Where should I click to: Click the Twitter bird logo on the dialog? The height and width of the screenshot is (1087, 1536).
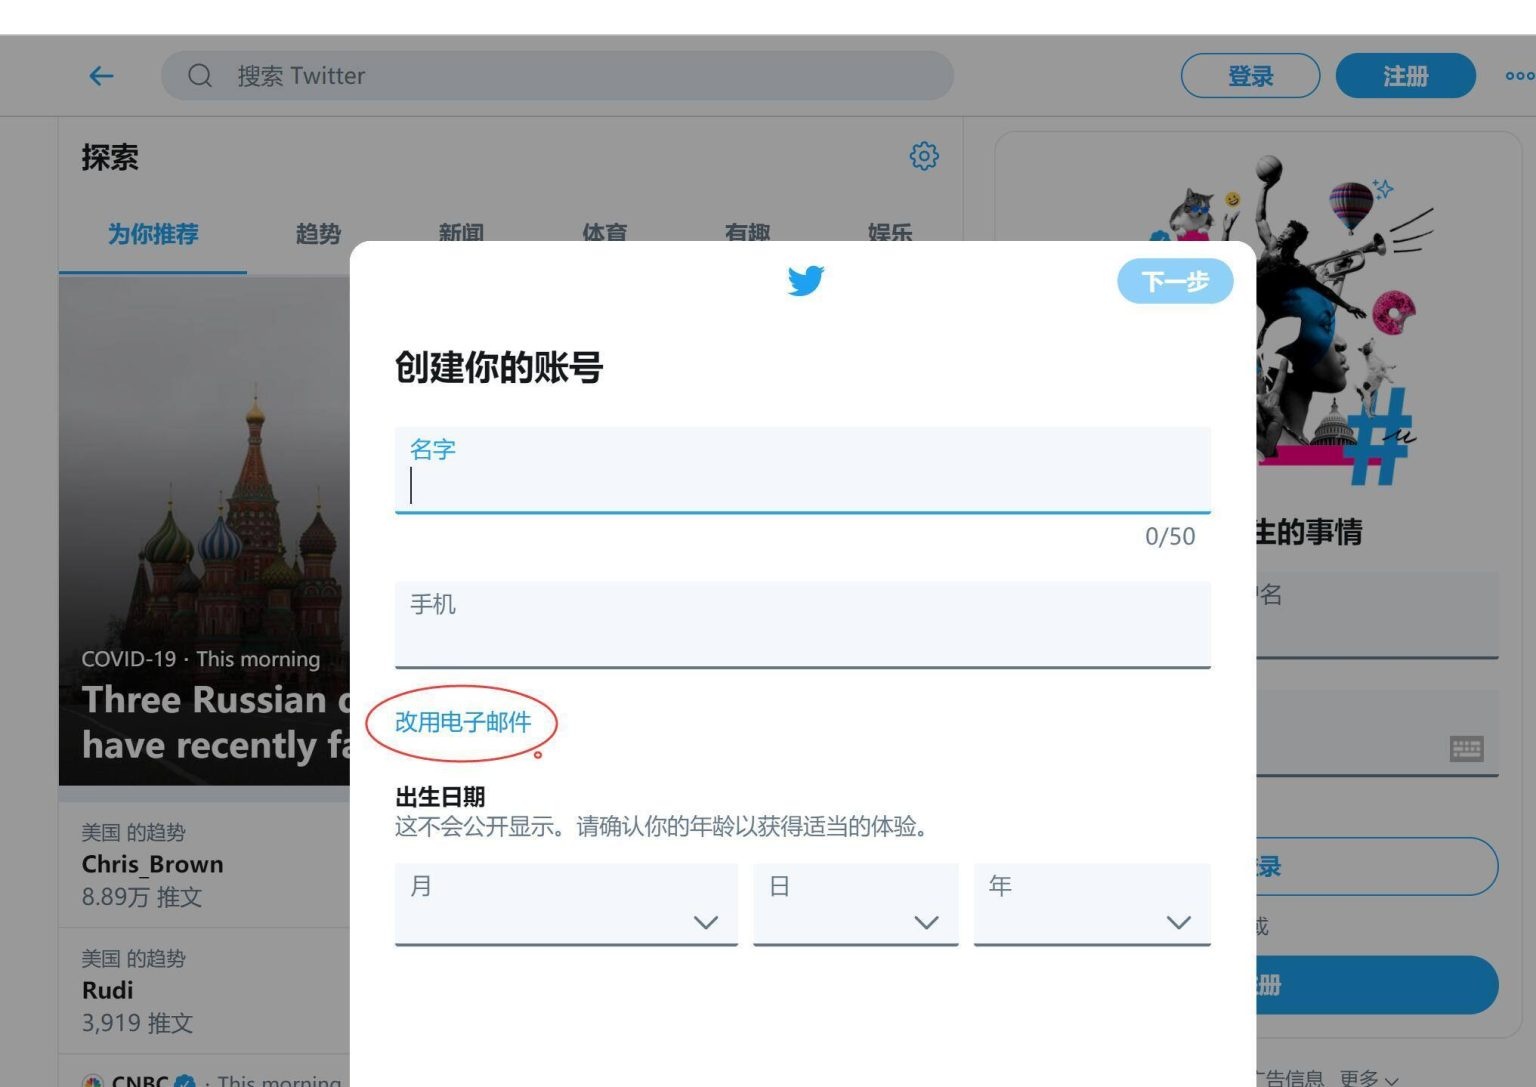(806, 281)
